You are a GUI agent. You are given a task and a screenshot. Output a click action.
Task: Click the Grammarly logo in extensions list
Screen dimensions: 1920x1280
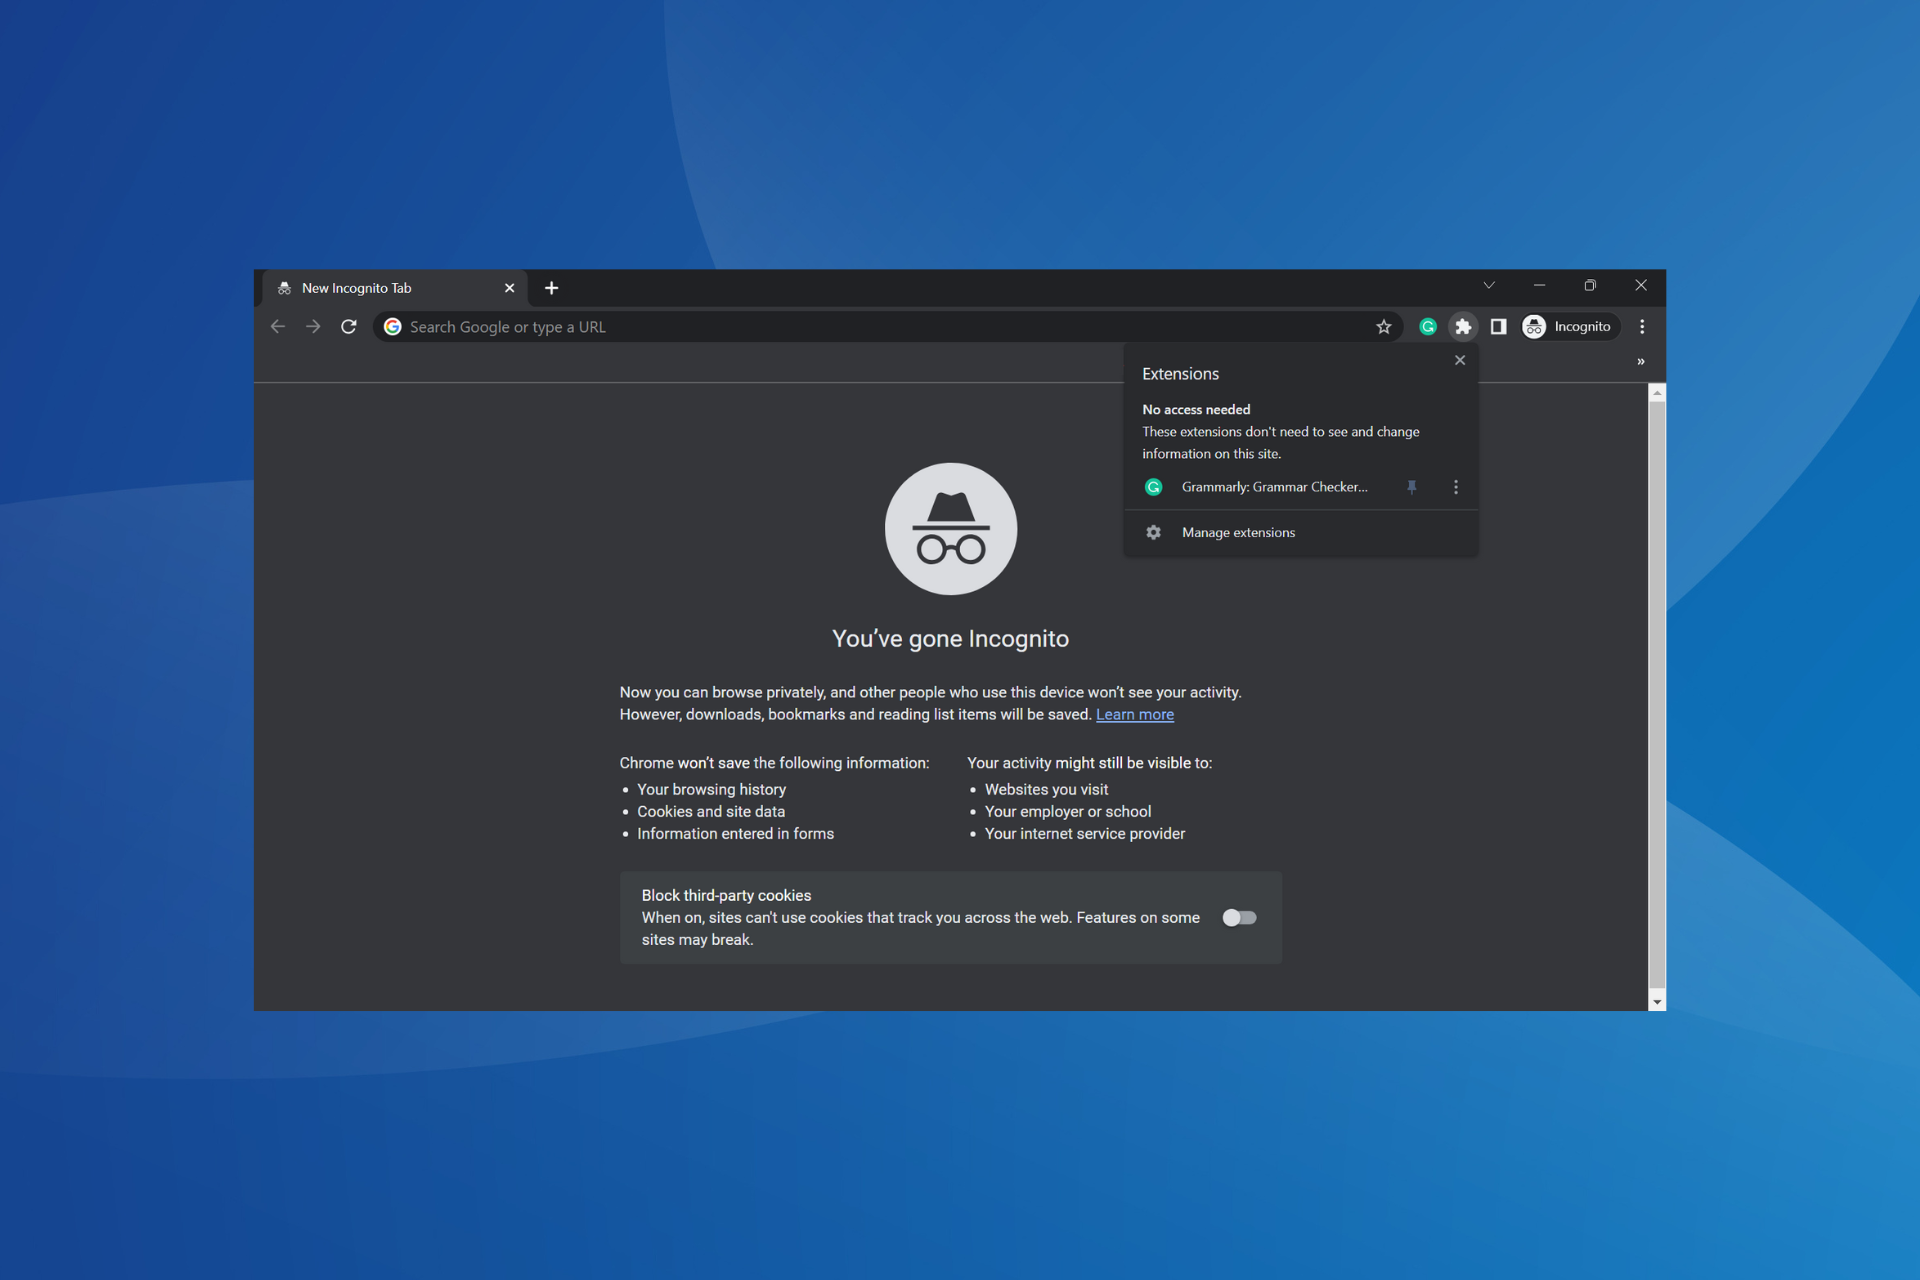[x=1153, y=487]
